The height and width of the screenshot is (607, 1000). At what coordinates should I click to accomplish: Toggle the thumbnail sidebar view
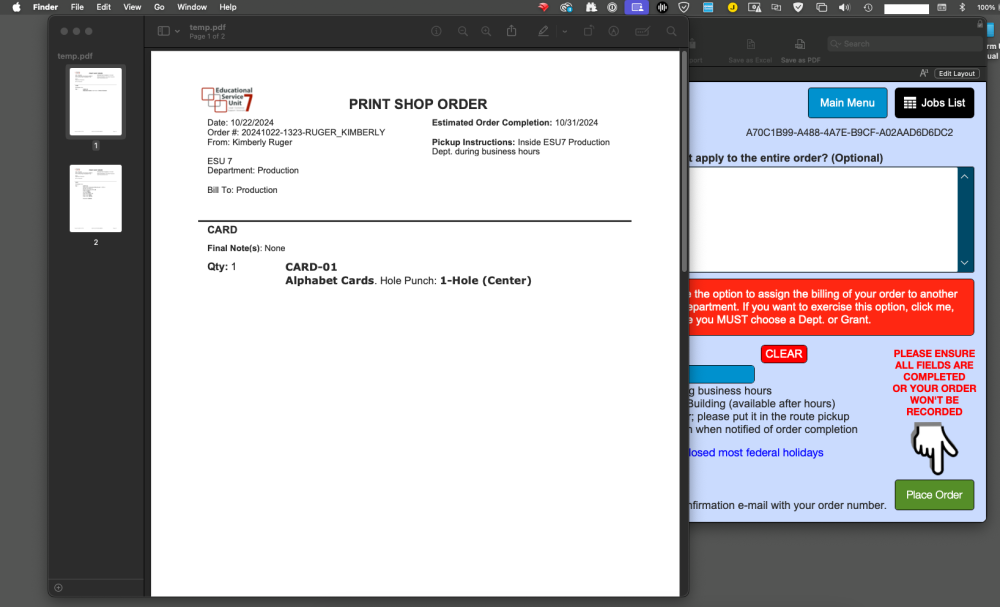coord(164,31)
